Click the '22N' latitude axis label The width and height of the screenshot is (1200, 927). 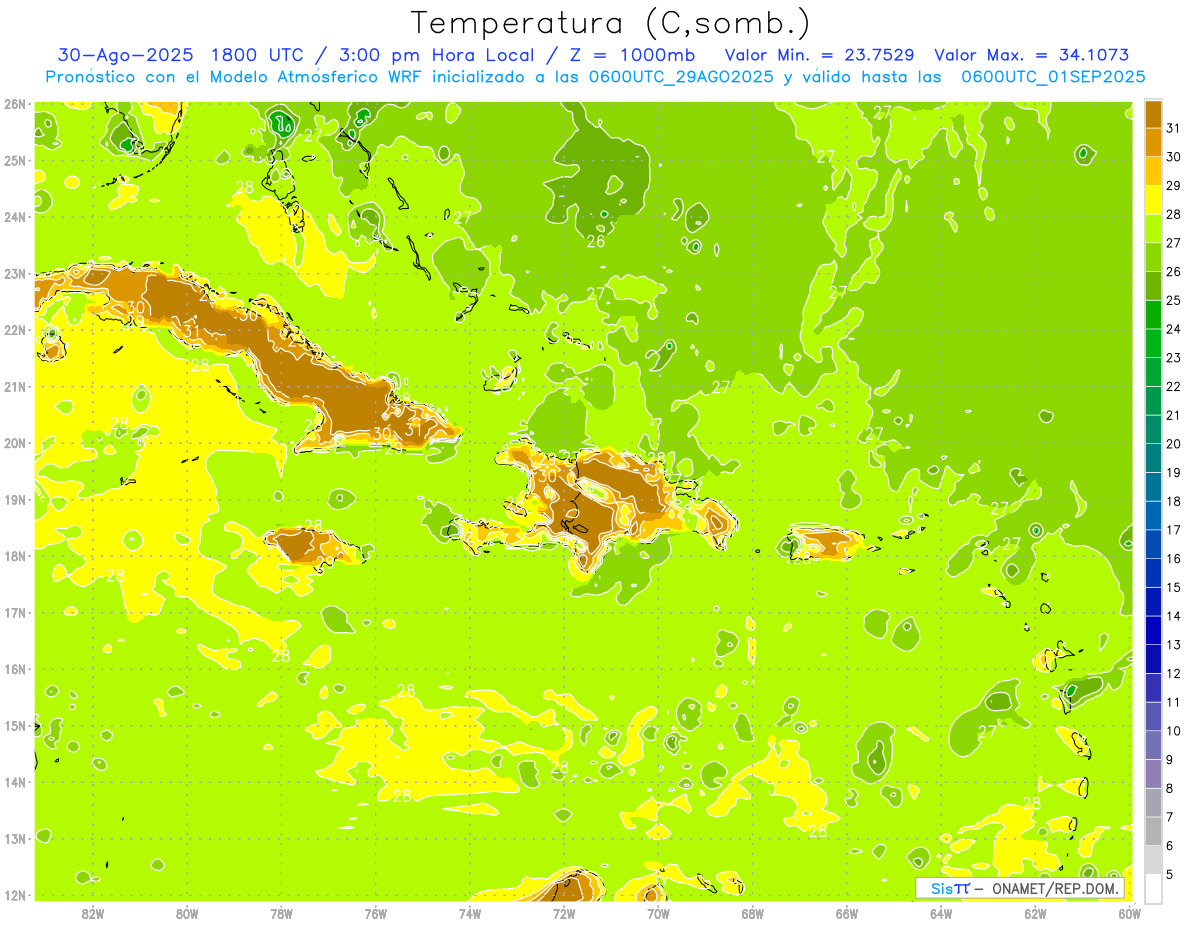(15, 330)
